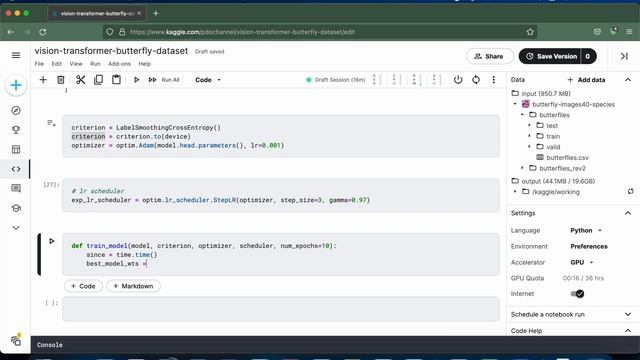Screen dimensions: 640x360
Task: Open the Home compass icon in sidebar
Action: click(16, 111)
